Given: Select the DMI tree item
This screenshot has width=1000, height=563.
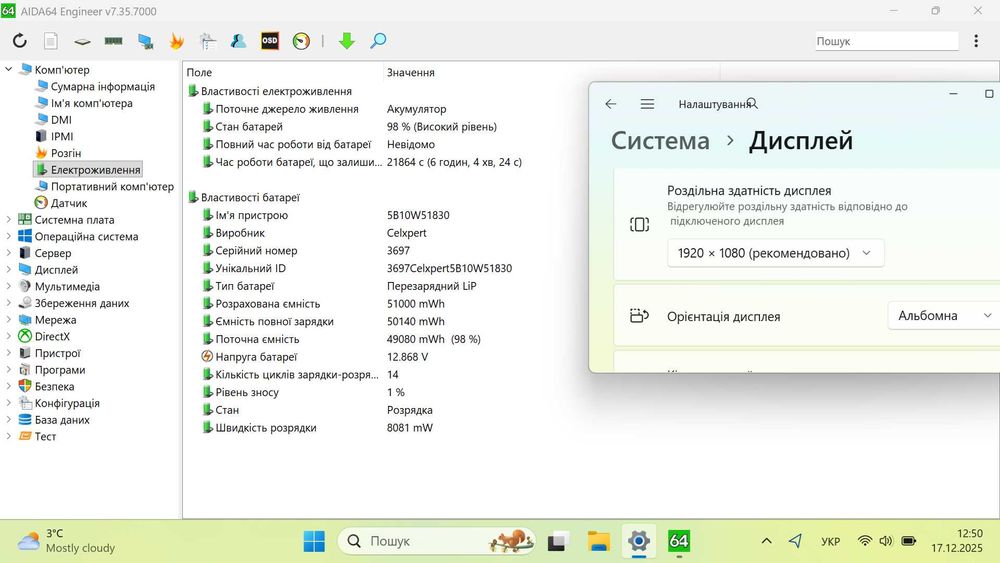Looking at the screenshot, I should click(x=61, y=119).
